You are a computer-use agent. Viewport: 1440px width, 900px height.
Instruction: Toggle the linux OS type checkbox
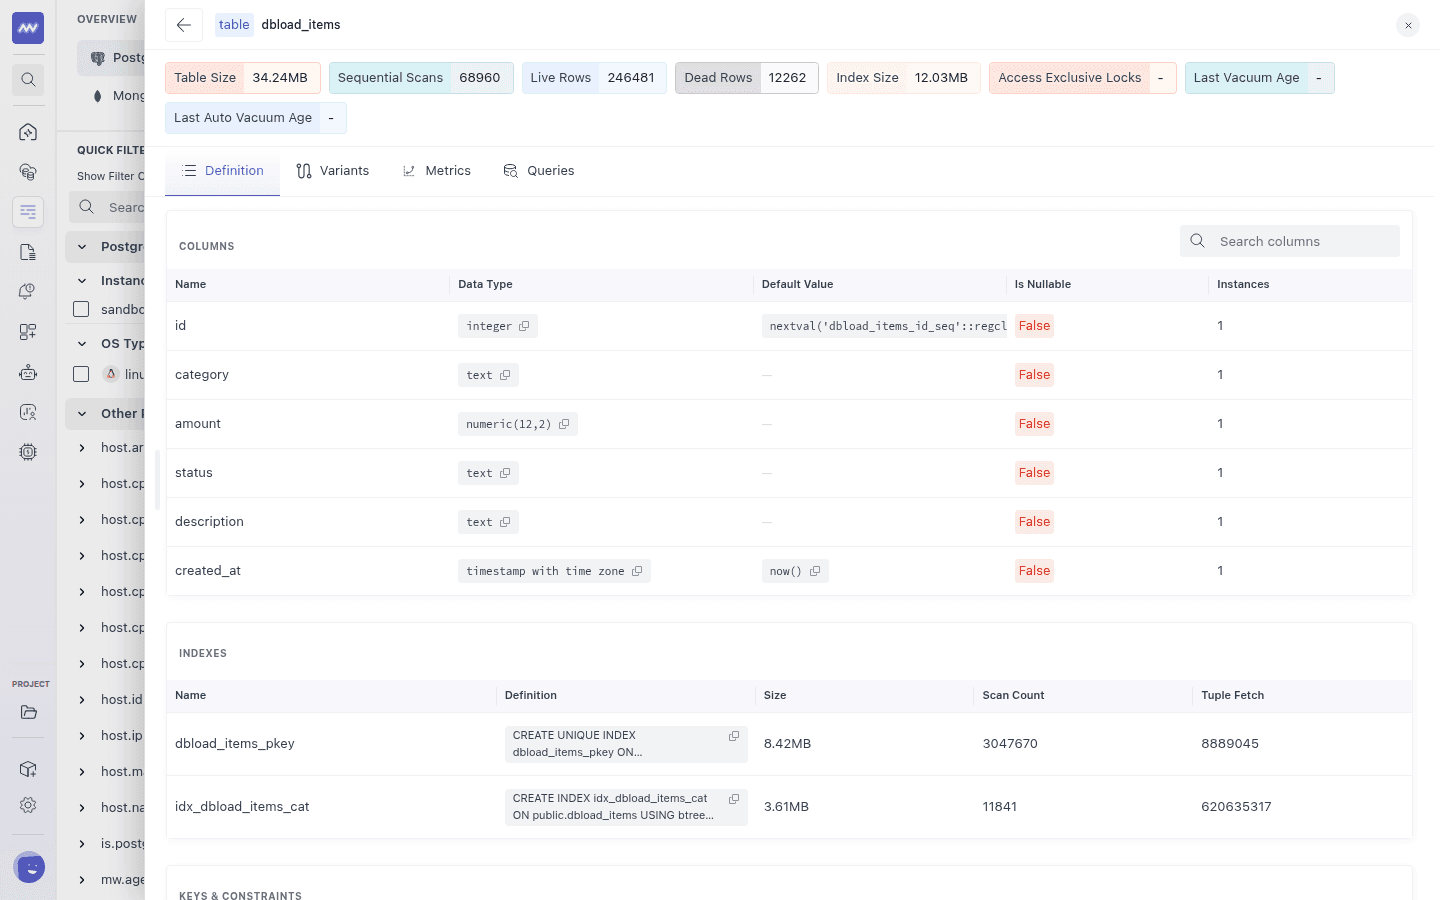point(81,374)
